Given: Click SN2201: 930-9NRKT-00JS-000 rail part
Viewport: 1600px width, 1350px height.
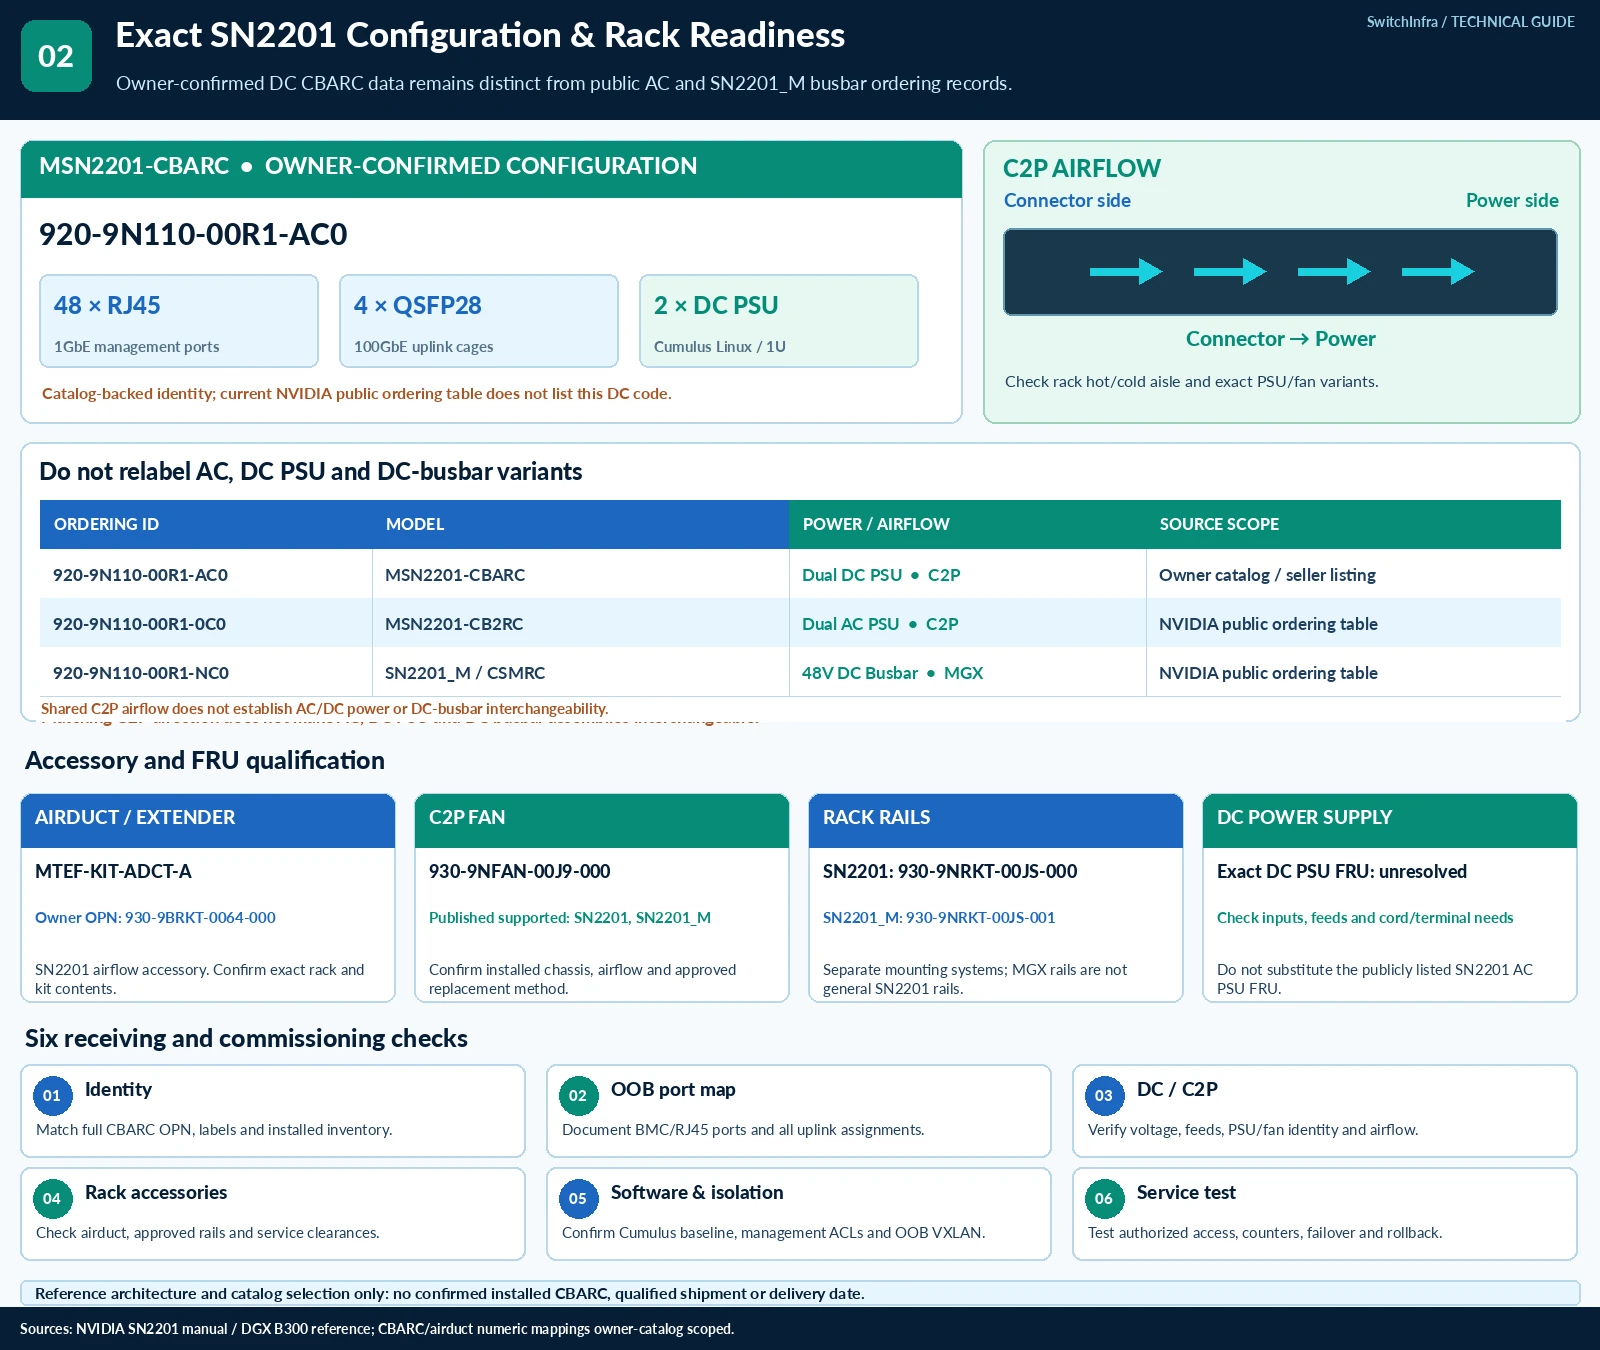Looking at the screenshot, I should (950, 871).
